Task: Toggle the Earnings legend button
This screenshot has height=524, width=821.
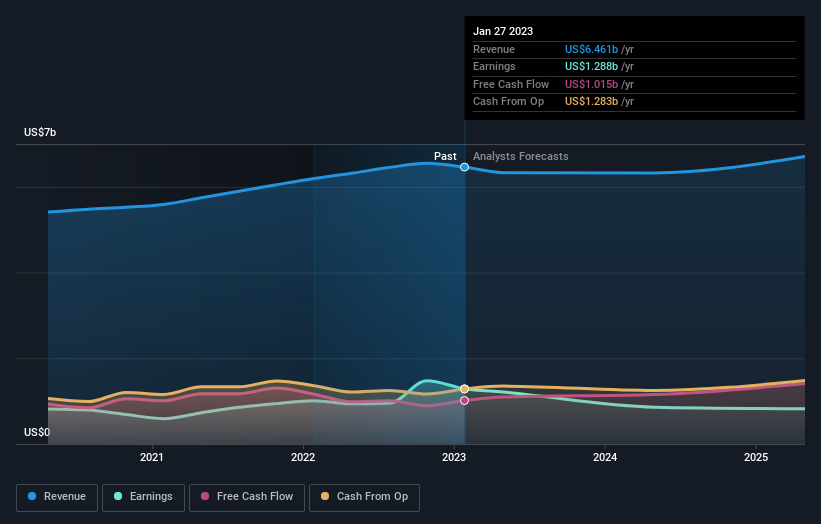Action: (143, 497)
